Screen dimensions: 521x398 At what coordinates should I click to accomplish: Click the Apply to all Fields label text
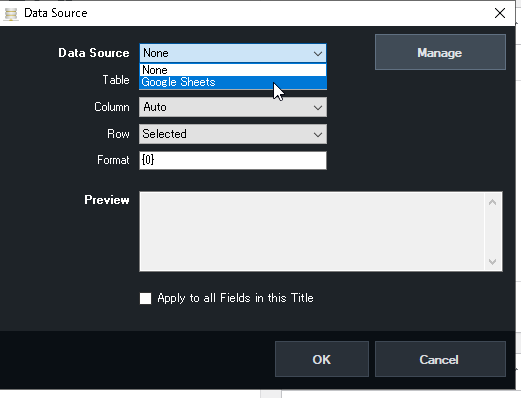235,298
